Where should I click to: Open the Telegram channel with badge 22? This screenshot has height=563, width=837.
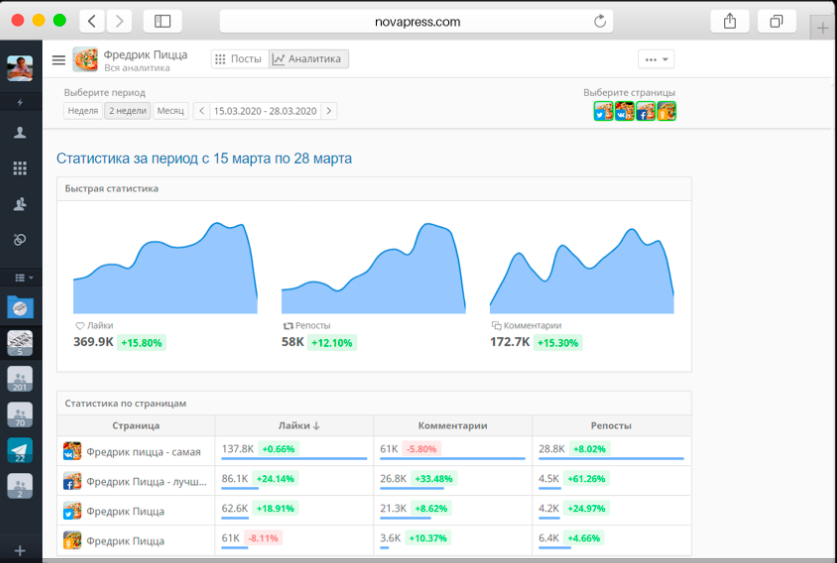pos(20,450)
